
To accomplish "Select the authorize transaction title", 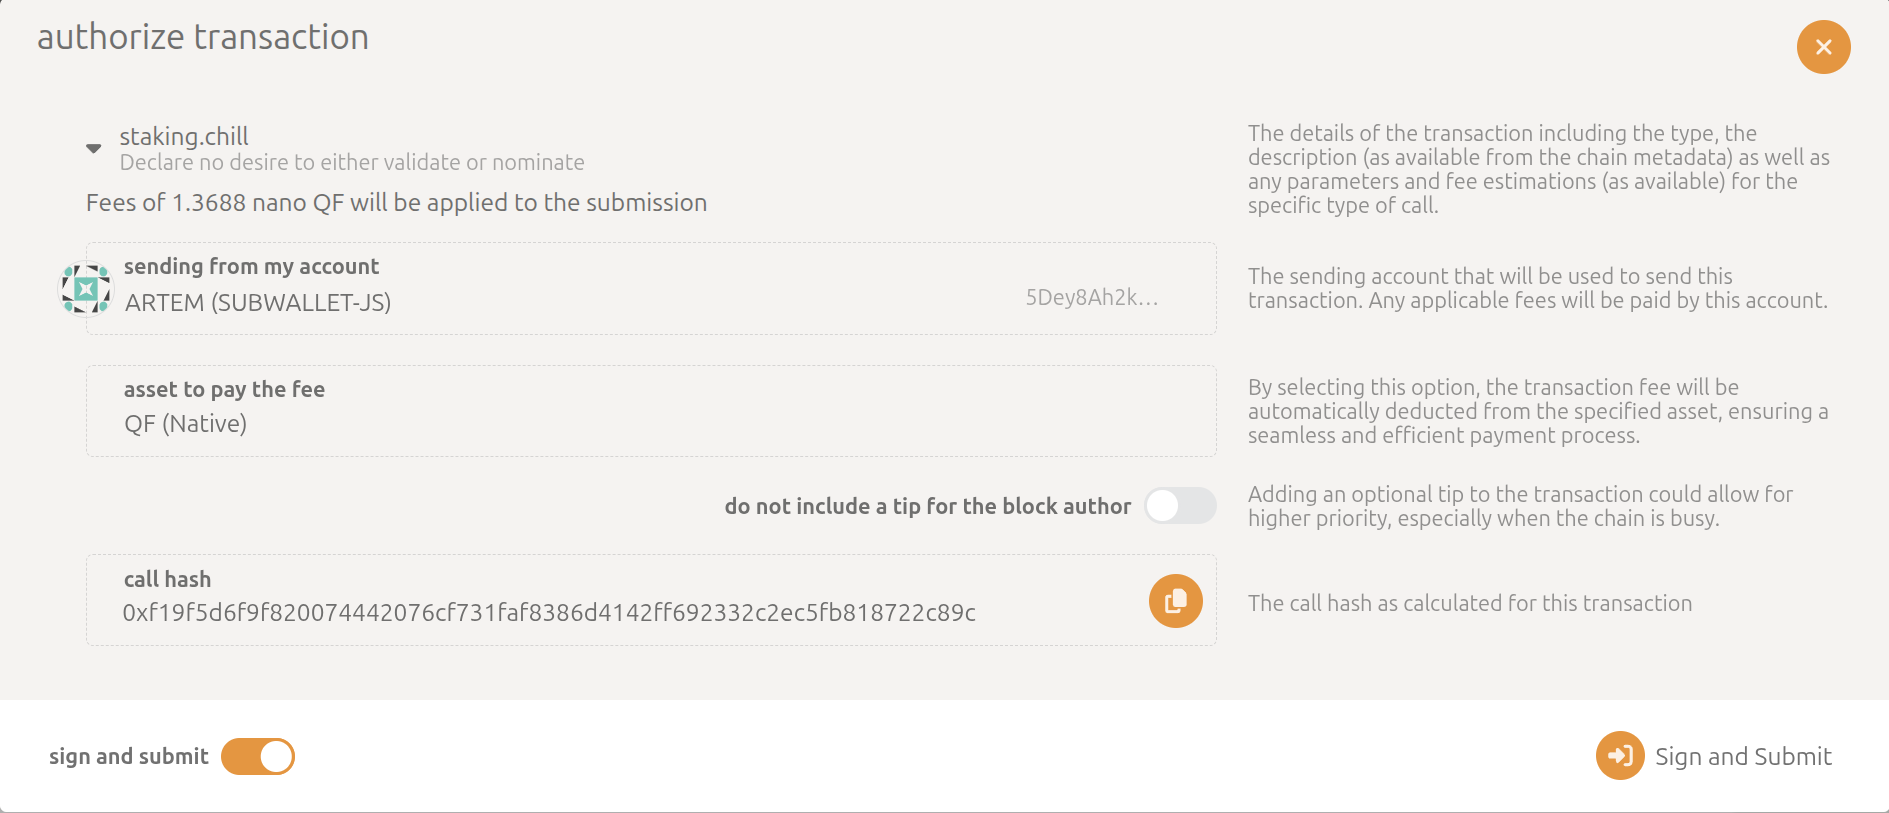I will [203, 36].
